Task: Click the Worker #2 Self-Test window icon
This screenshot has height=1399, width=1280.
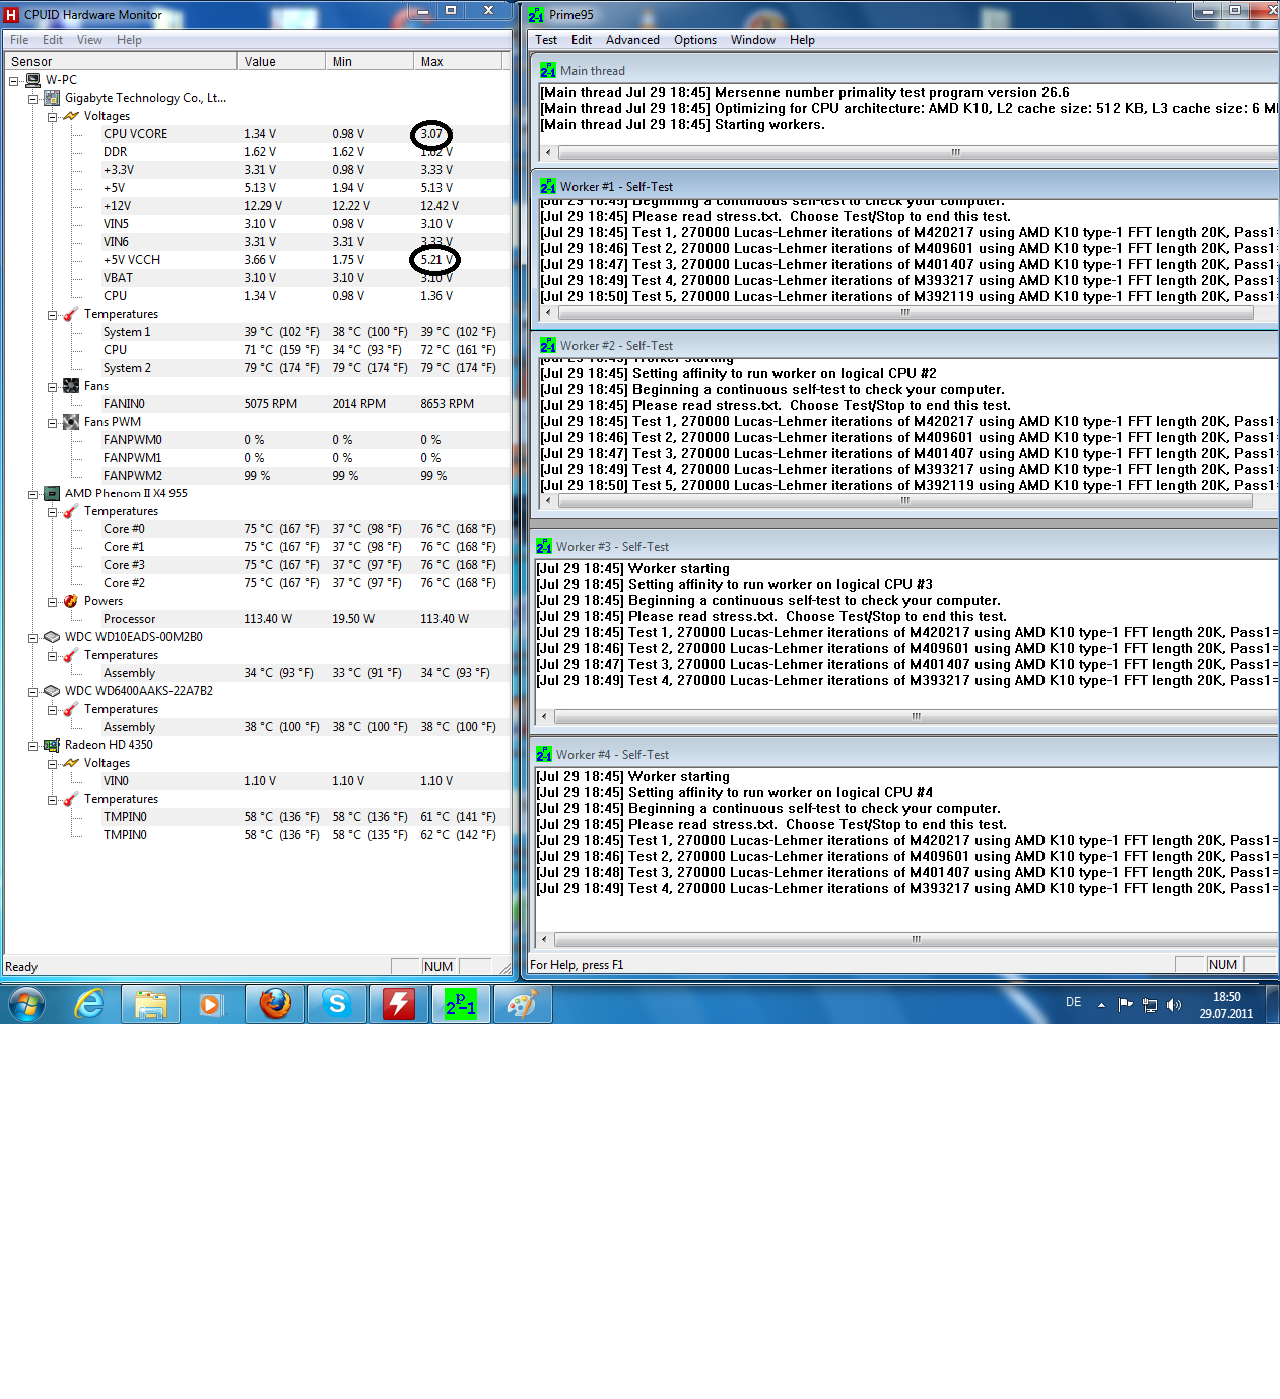Action: 548,346
